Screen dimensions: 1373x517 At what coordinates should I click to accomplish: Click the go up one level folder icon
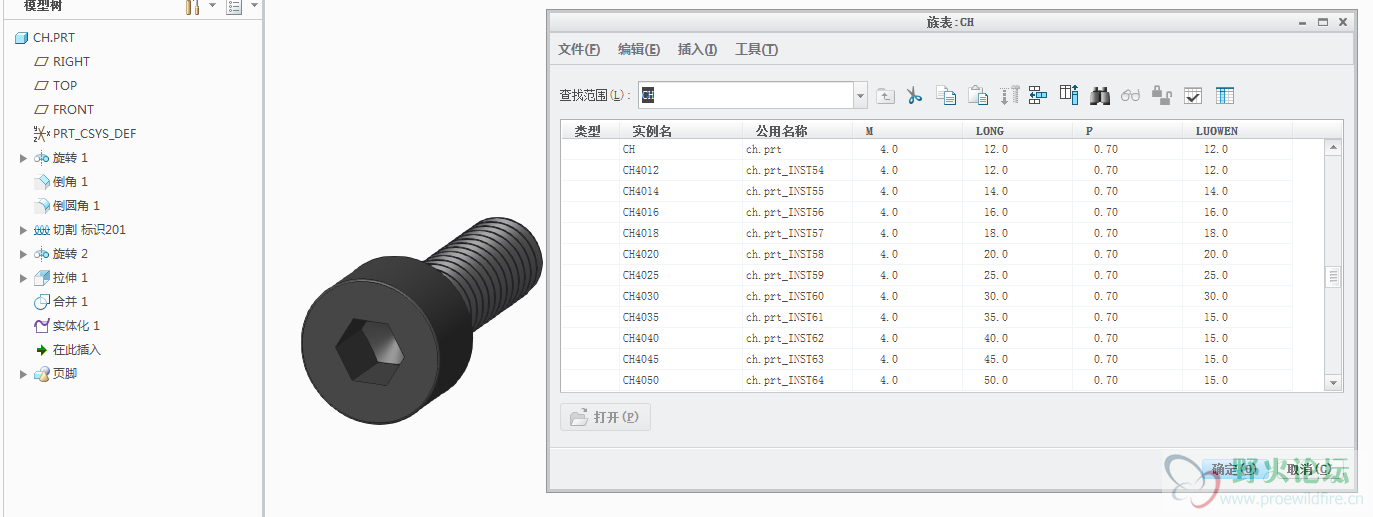coord(885,95)
